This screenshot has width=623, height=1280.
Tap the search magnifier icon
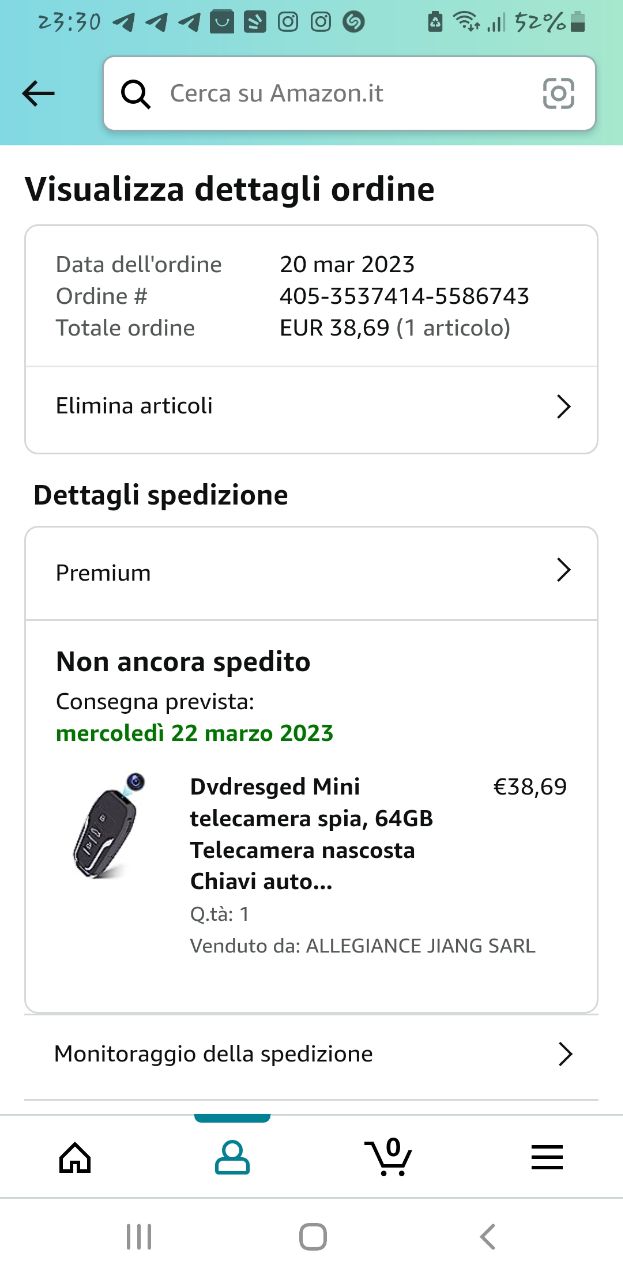click(x=135, y=94)
